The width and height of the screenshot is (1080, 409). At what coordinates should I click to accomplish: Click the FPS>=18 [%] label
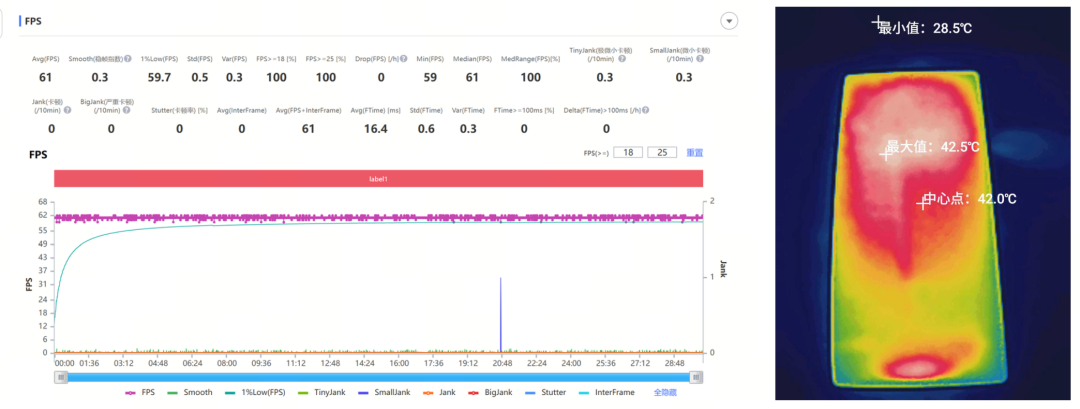pos(276,59)
